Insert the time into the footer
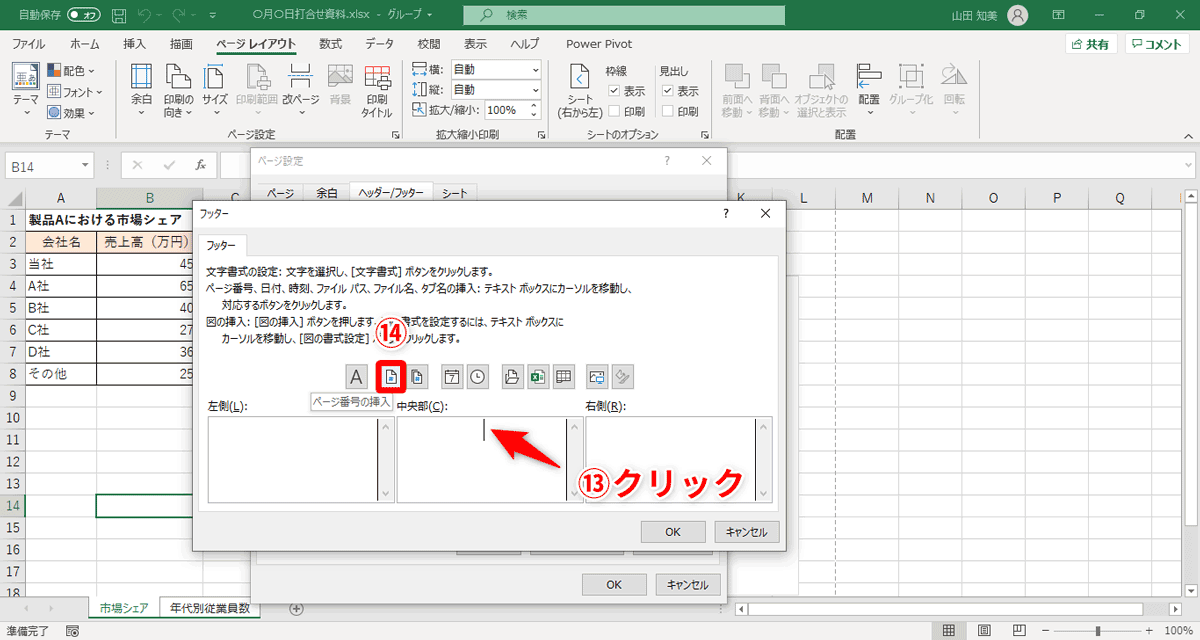 [479, 376]
